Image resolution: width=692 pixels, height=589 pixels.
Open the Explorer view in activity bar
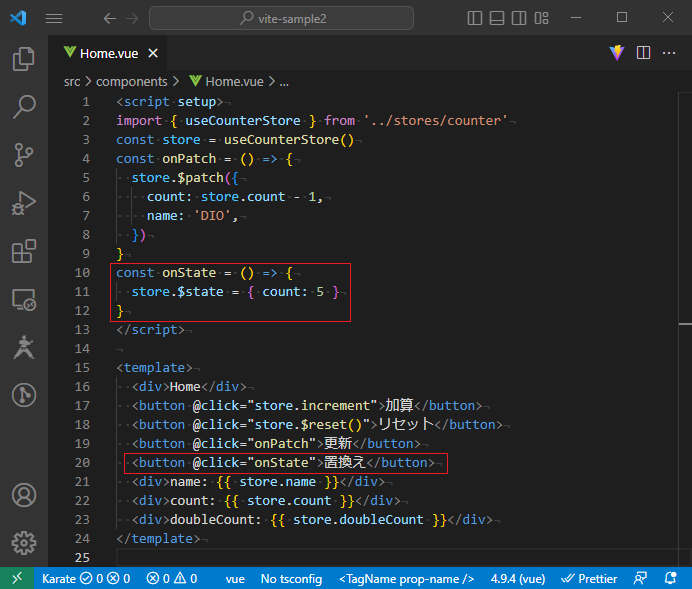click(x=24, y=59)
